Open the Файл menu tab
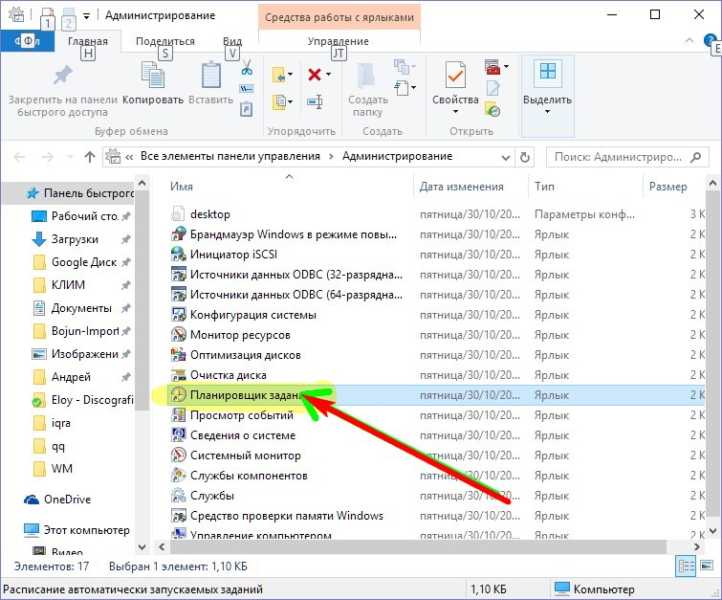Screen dimensions: 722x600 27,41
